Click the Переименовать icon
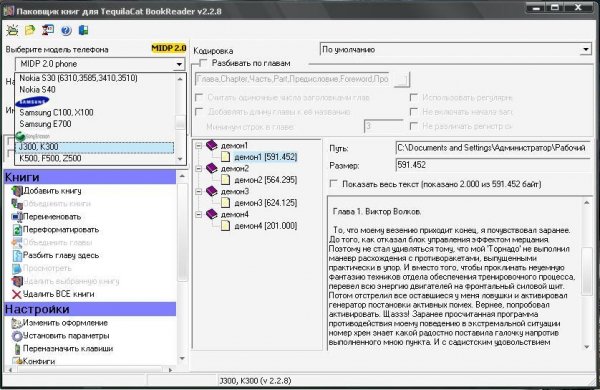The image size is (600, 390). [x=17, y=217]
